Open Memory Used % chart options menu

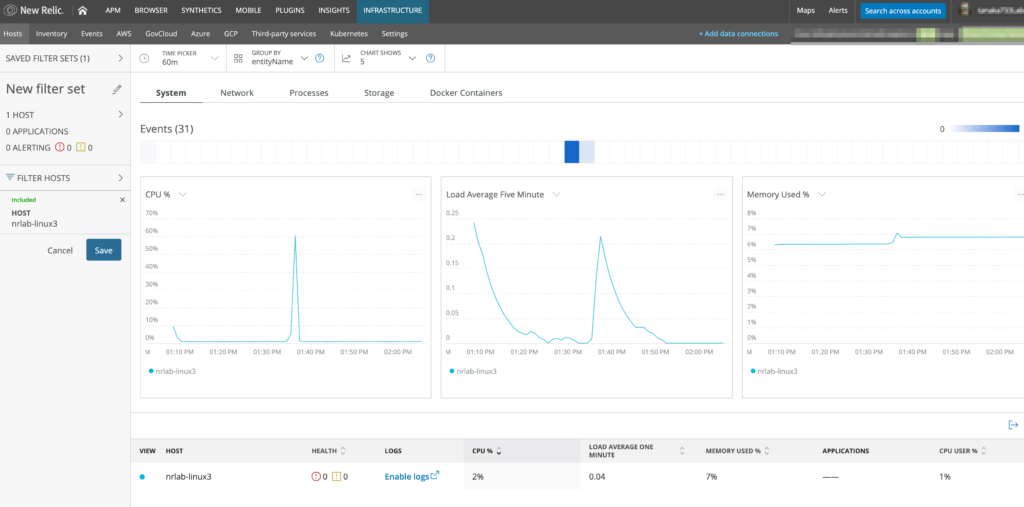[1019, 194]
